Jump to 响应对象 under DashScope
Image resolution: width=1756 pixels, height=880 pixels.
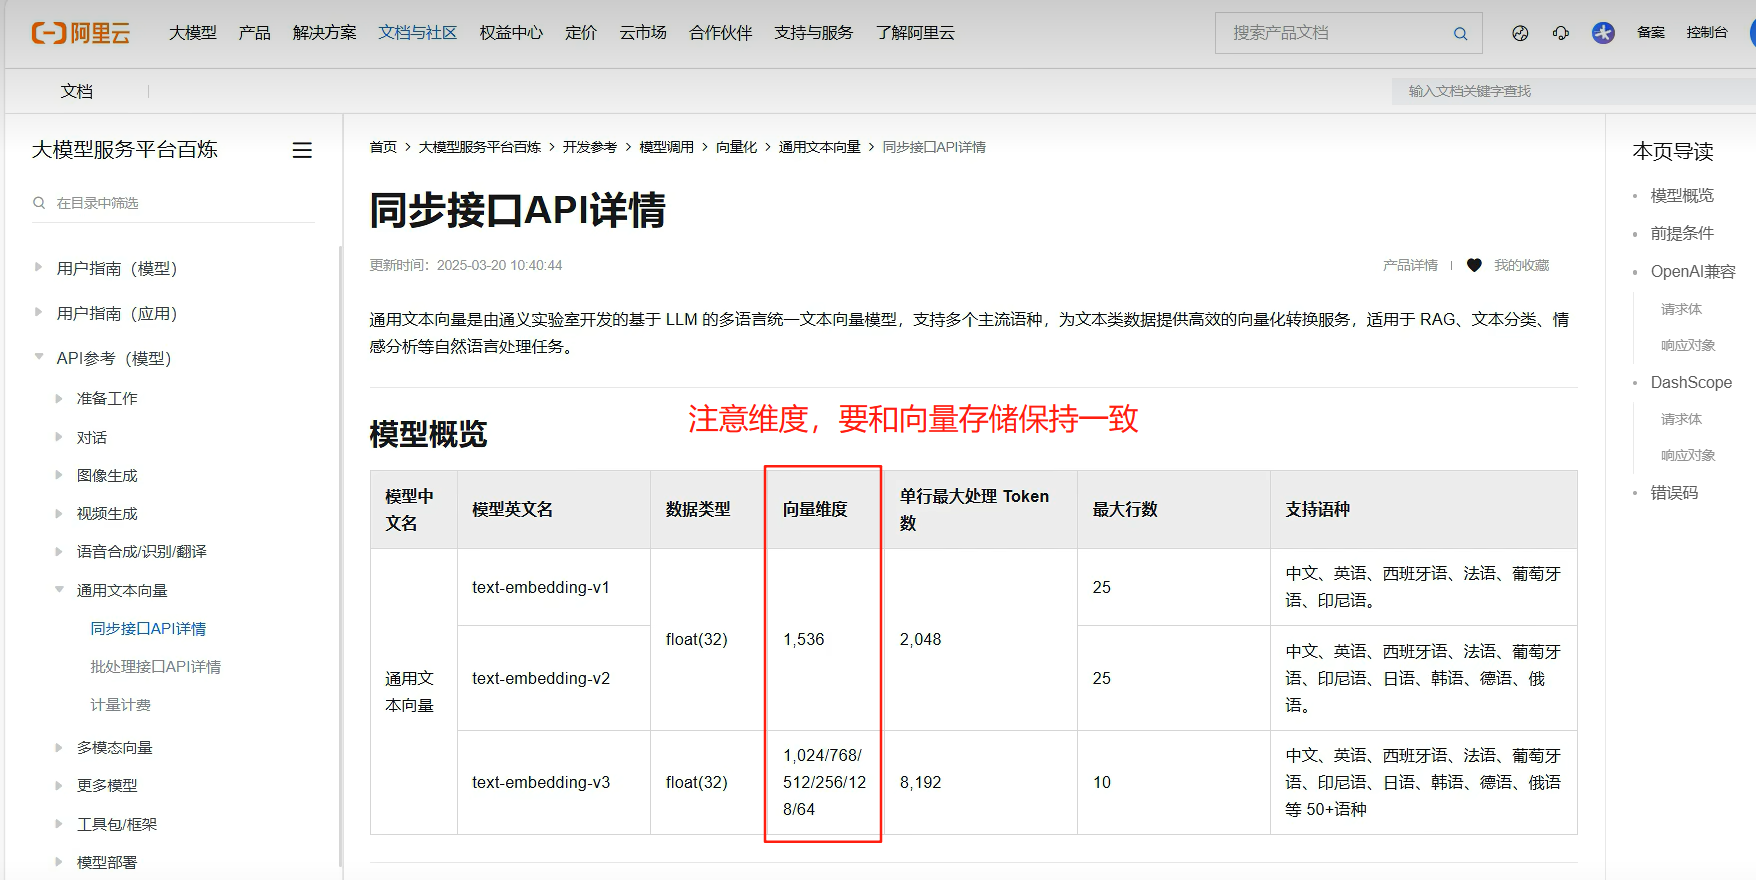[x=1688, y=455]
